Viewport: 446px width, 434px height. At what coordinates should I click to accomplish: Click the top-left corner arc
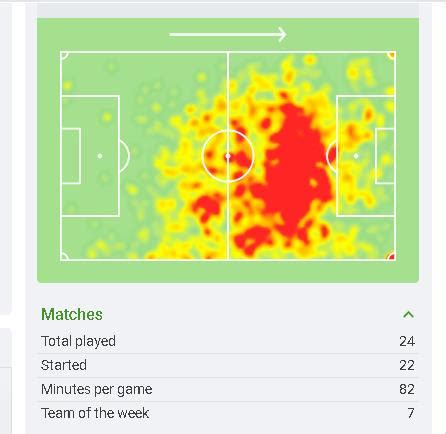coord(65,56)
